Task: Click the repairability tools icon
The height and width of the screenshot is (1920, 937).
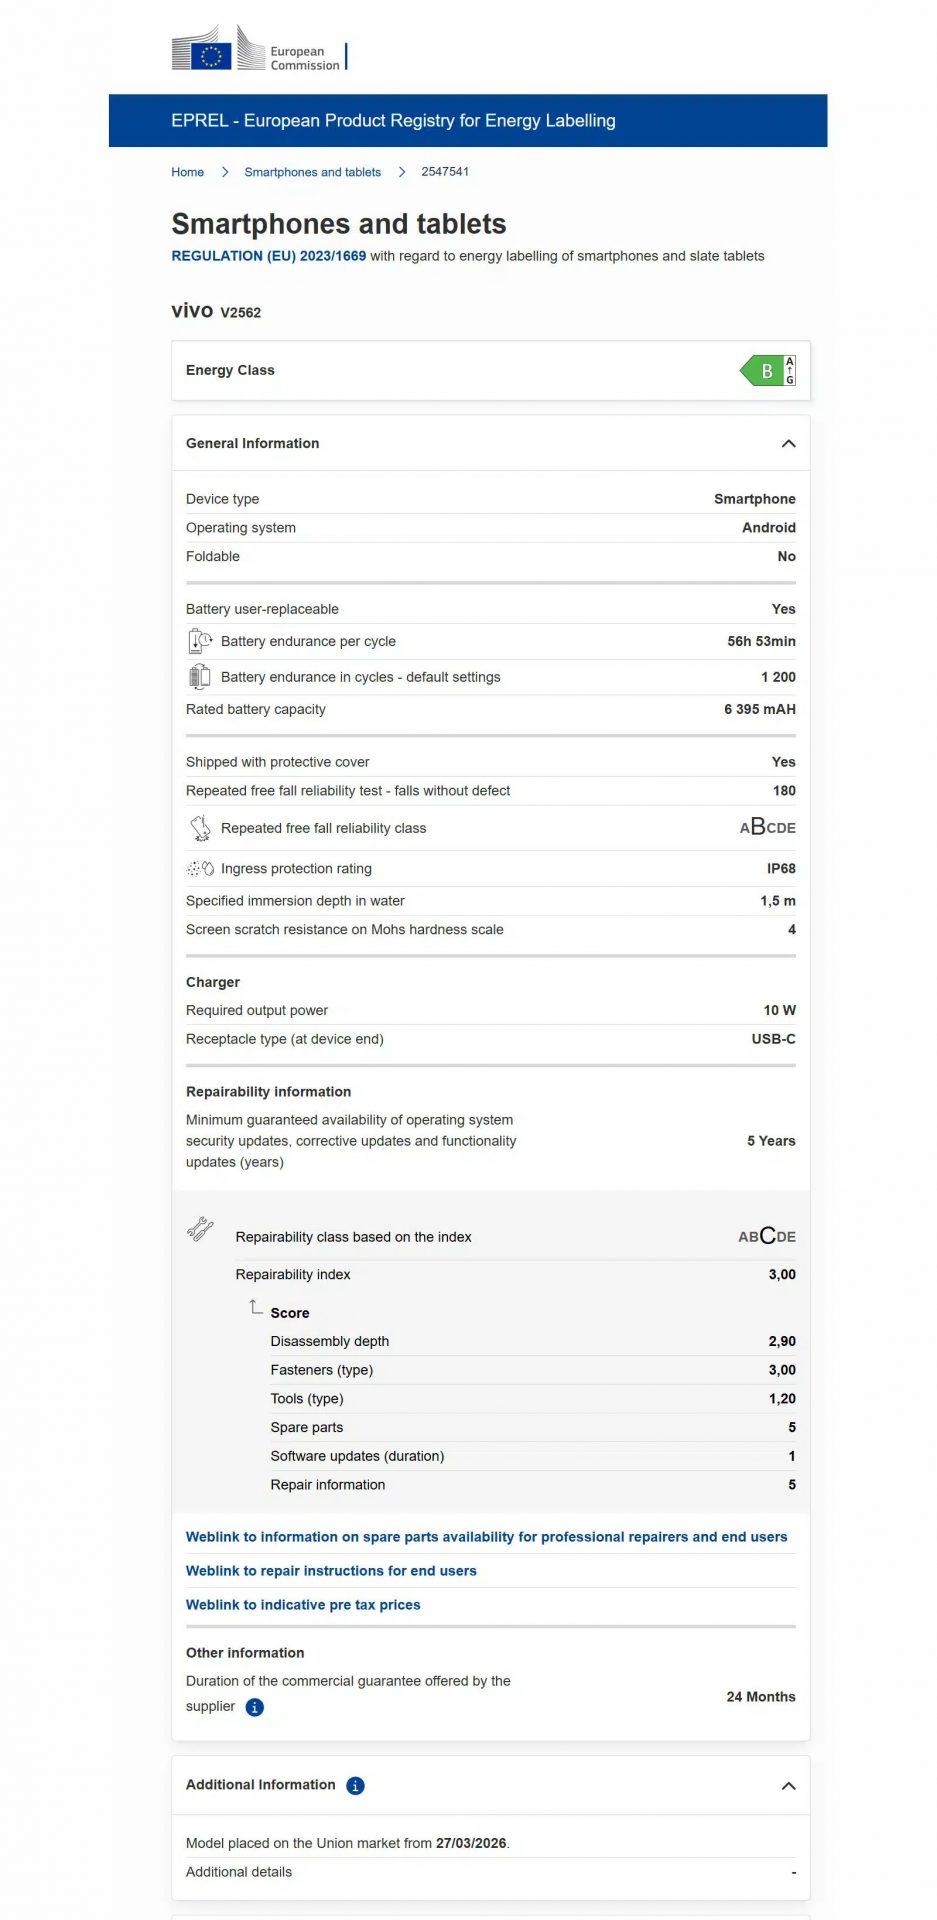Action: (200, 1229)
